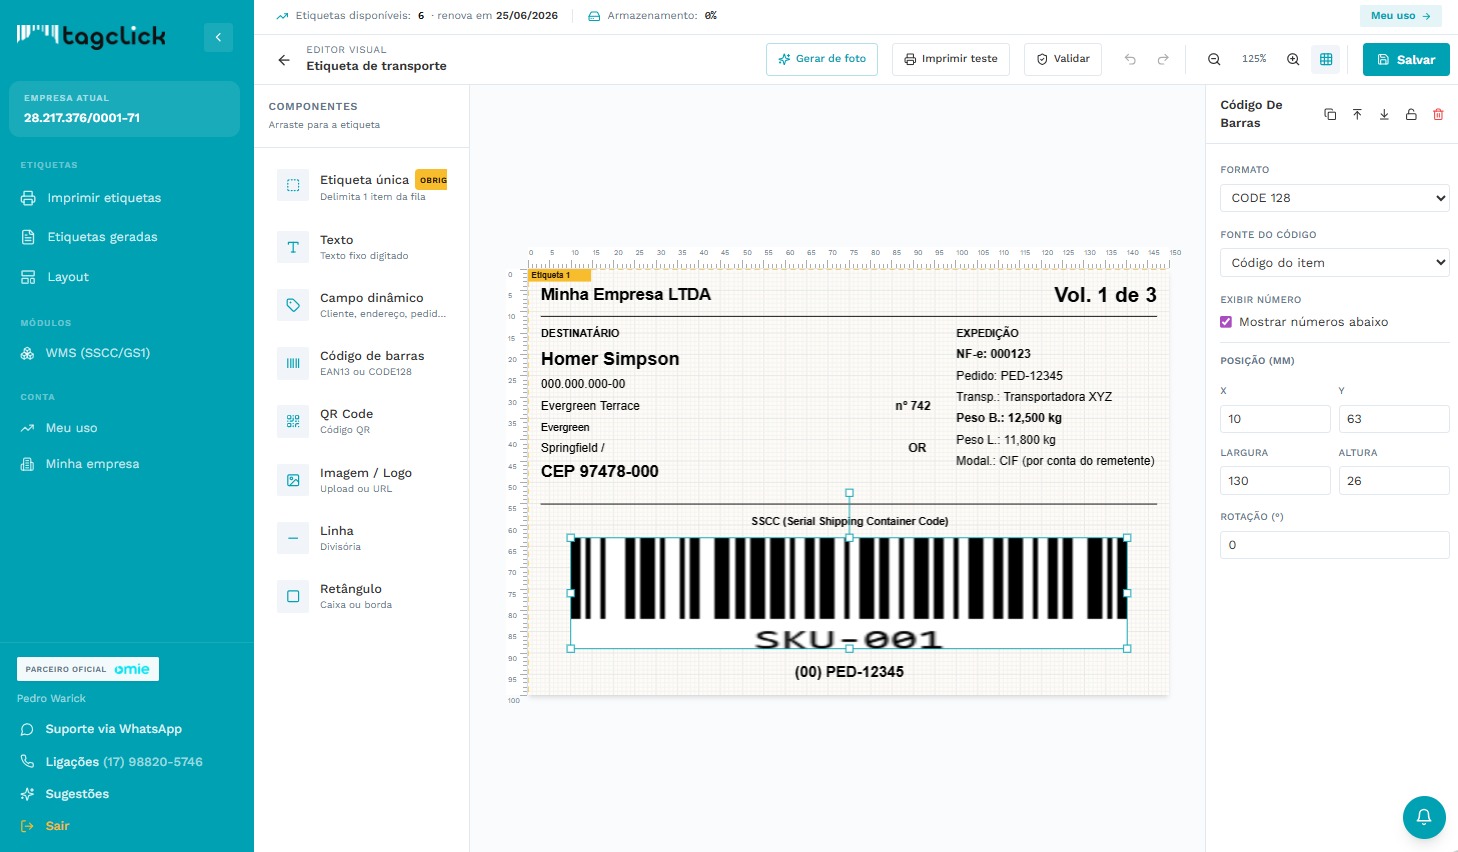Enable Mostrar números abaixo checkbox
The height and width of the screenshot is (852, 1458).
coord(1226,322)
